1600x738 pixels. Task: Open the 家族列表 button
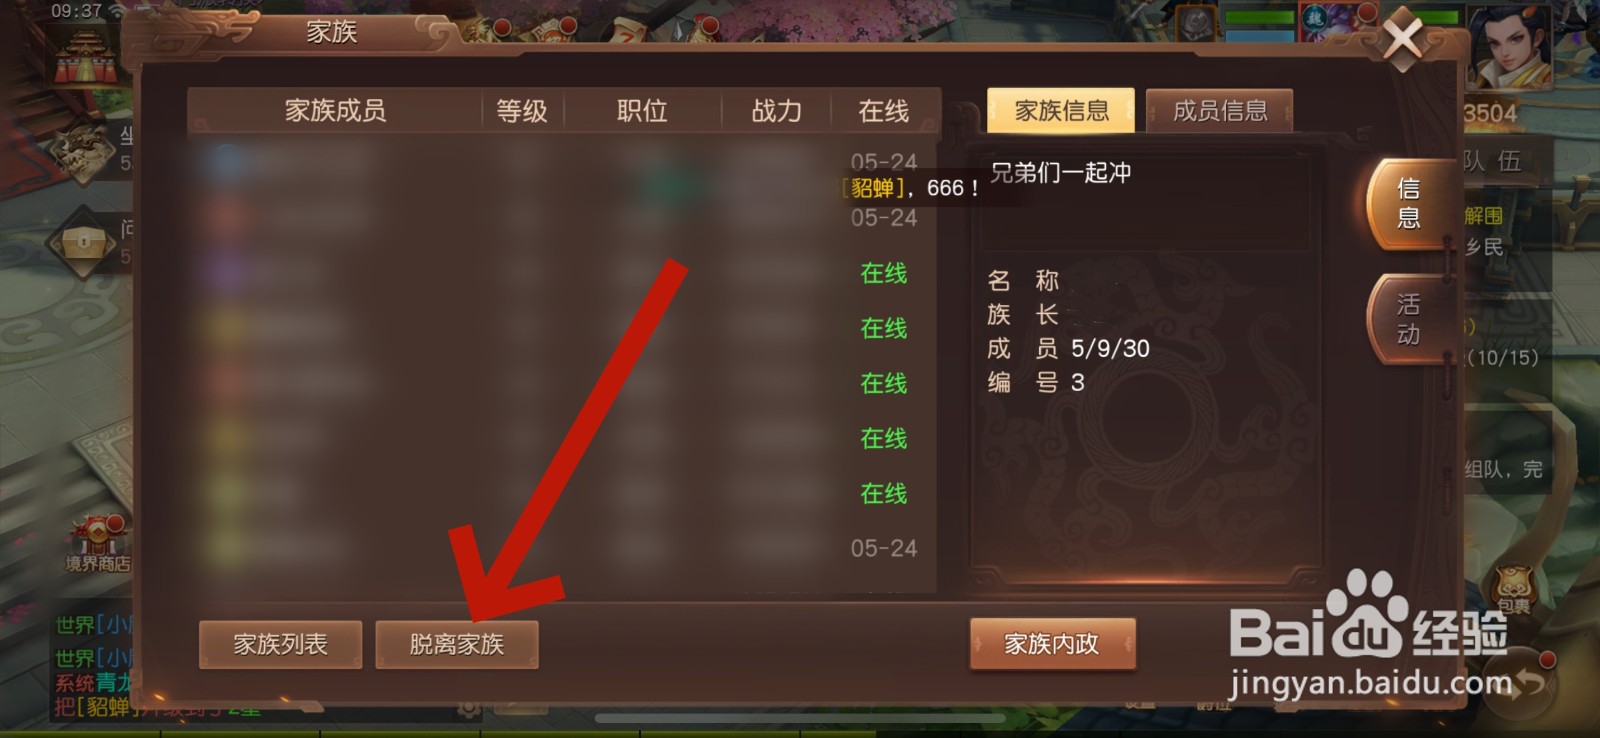(x=281, y=644)
